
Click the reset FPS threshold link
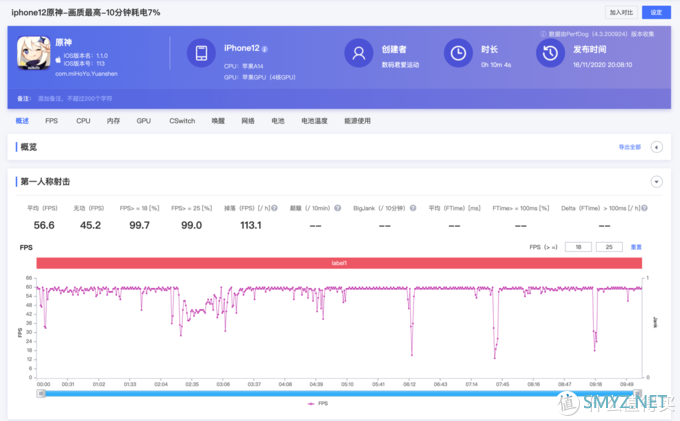click(x=636, y=247)
